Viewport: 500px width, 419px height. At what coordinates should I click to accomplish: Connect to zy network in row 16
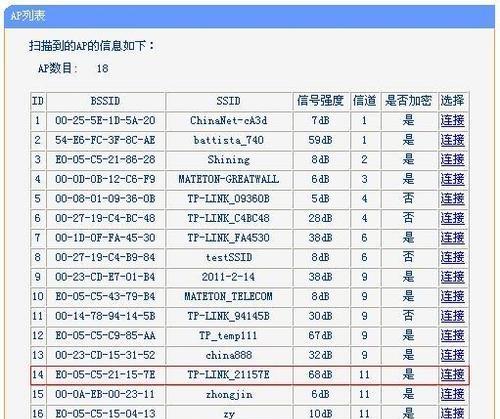coord(452,413)
